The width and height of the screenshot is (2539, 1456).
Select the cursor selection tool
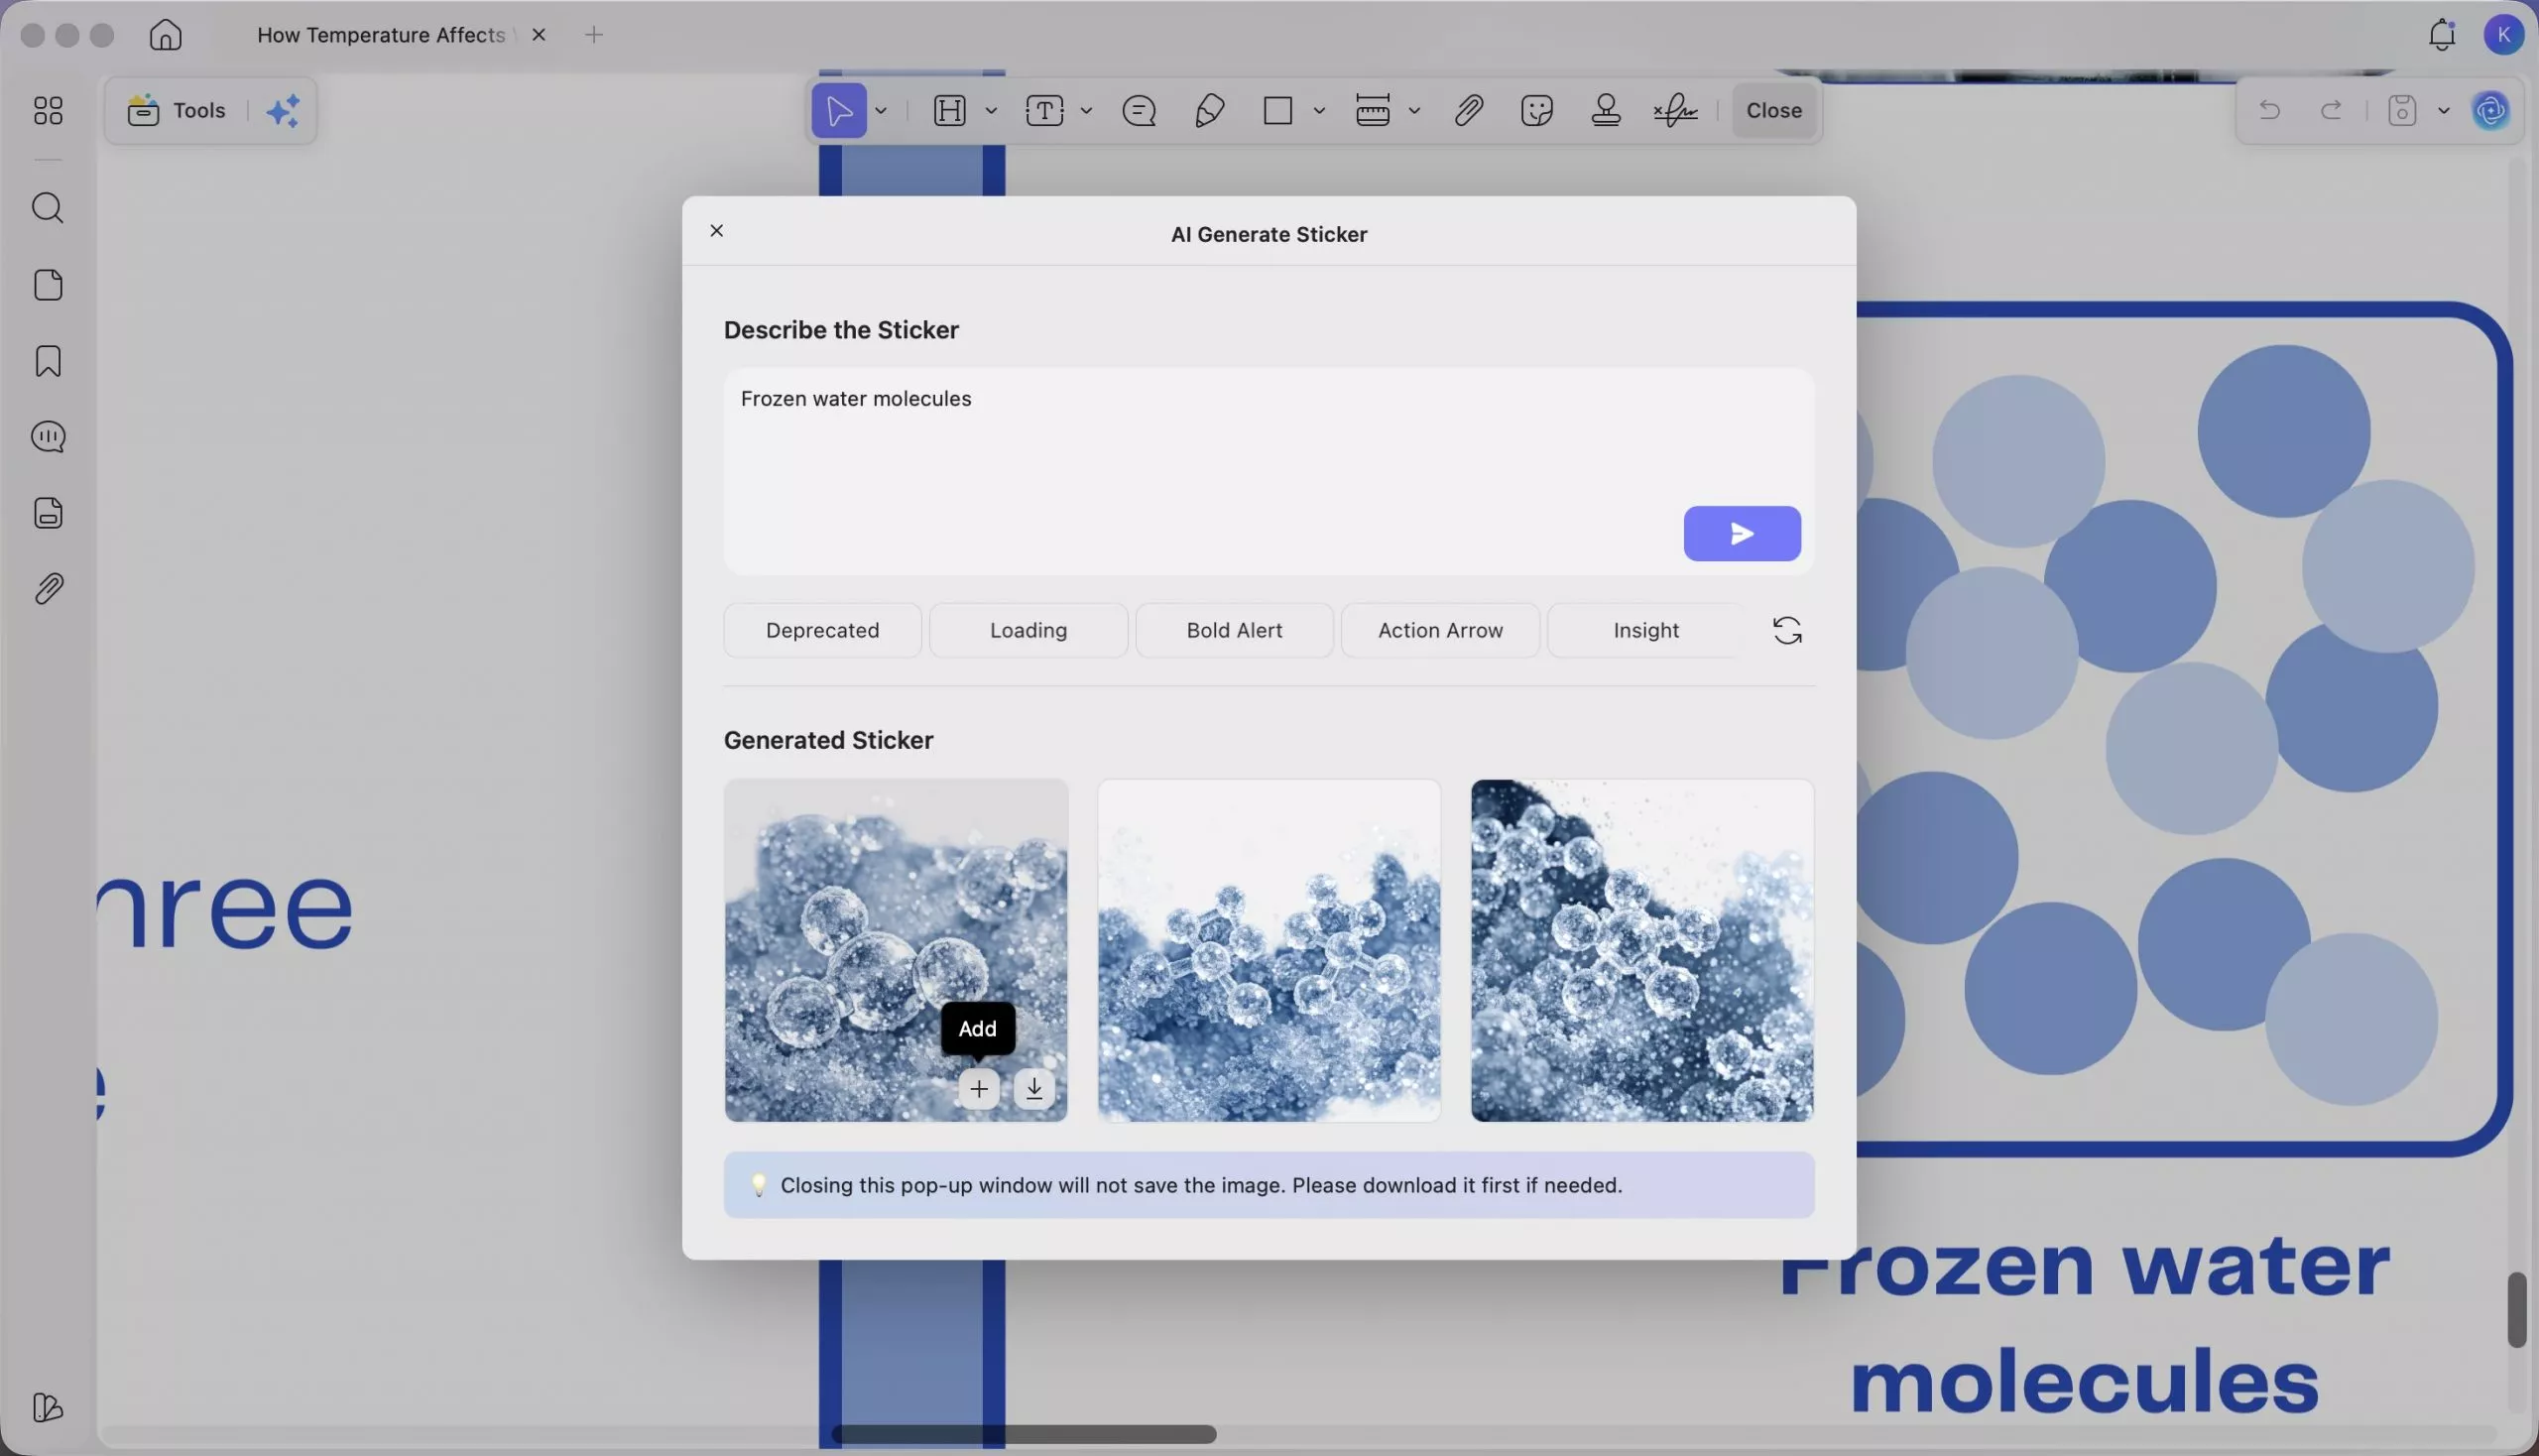click(x=839, y=111)
